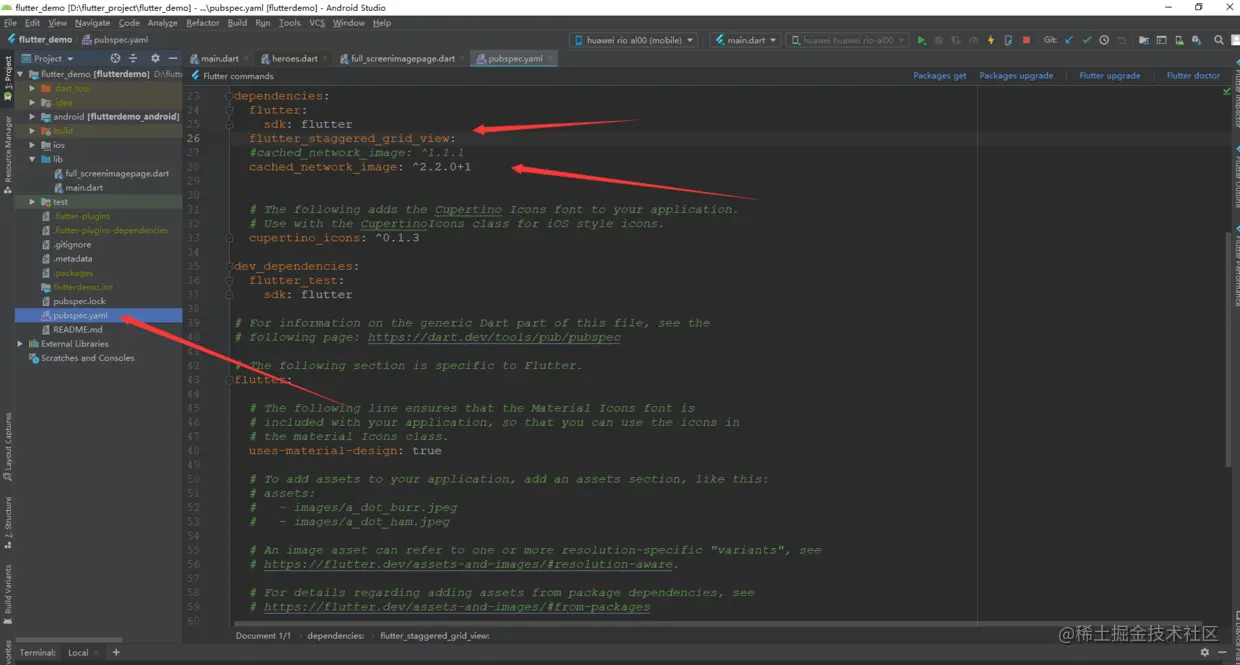1240x665 pixels.
Task: Open the Z: Structure side panel
Action: tap(8, 522)
